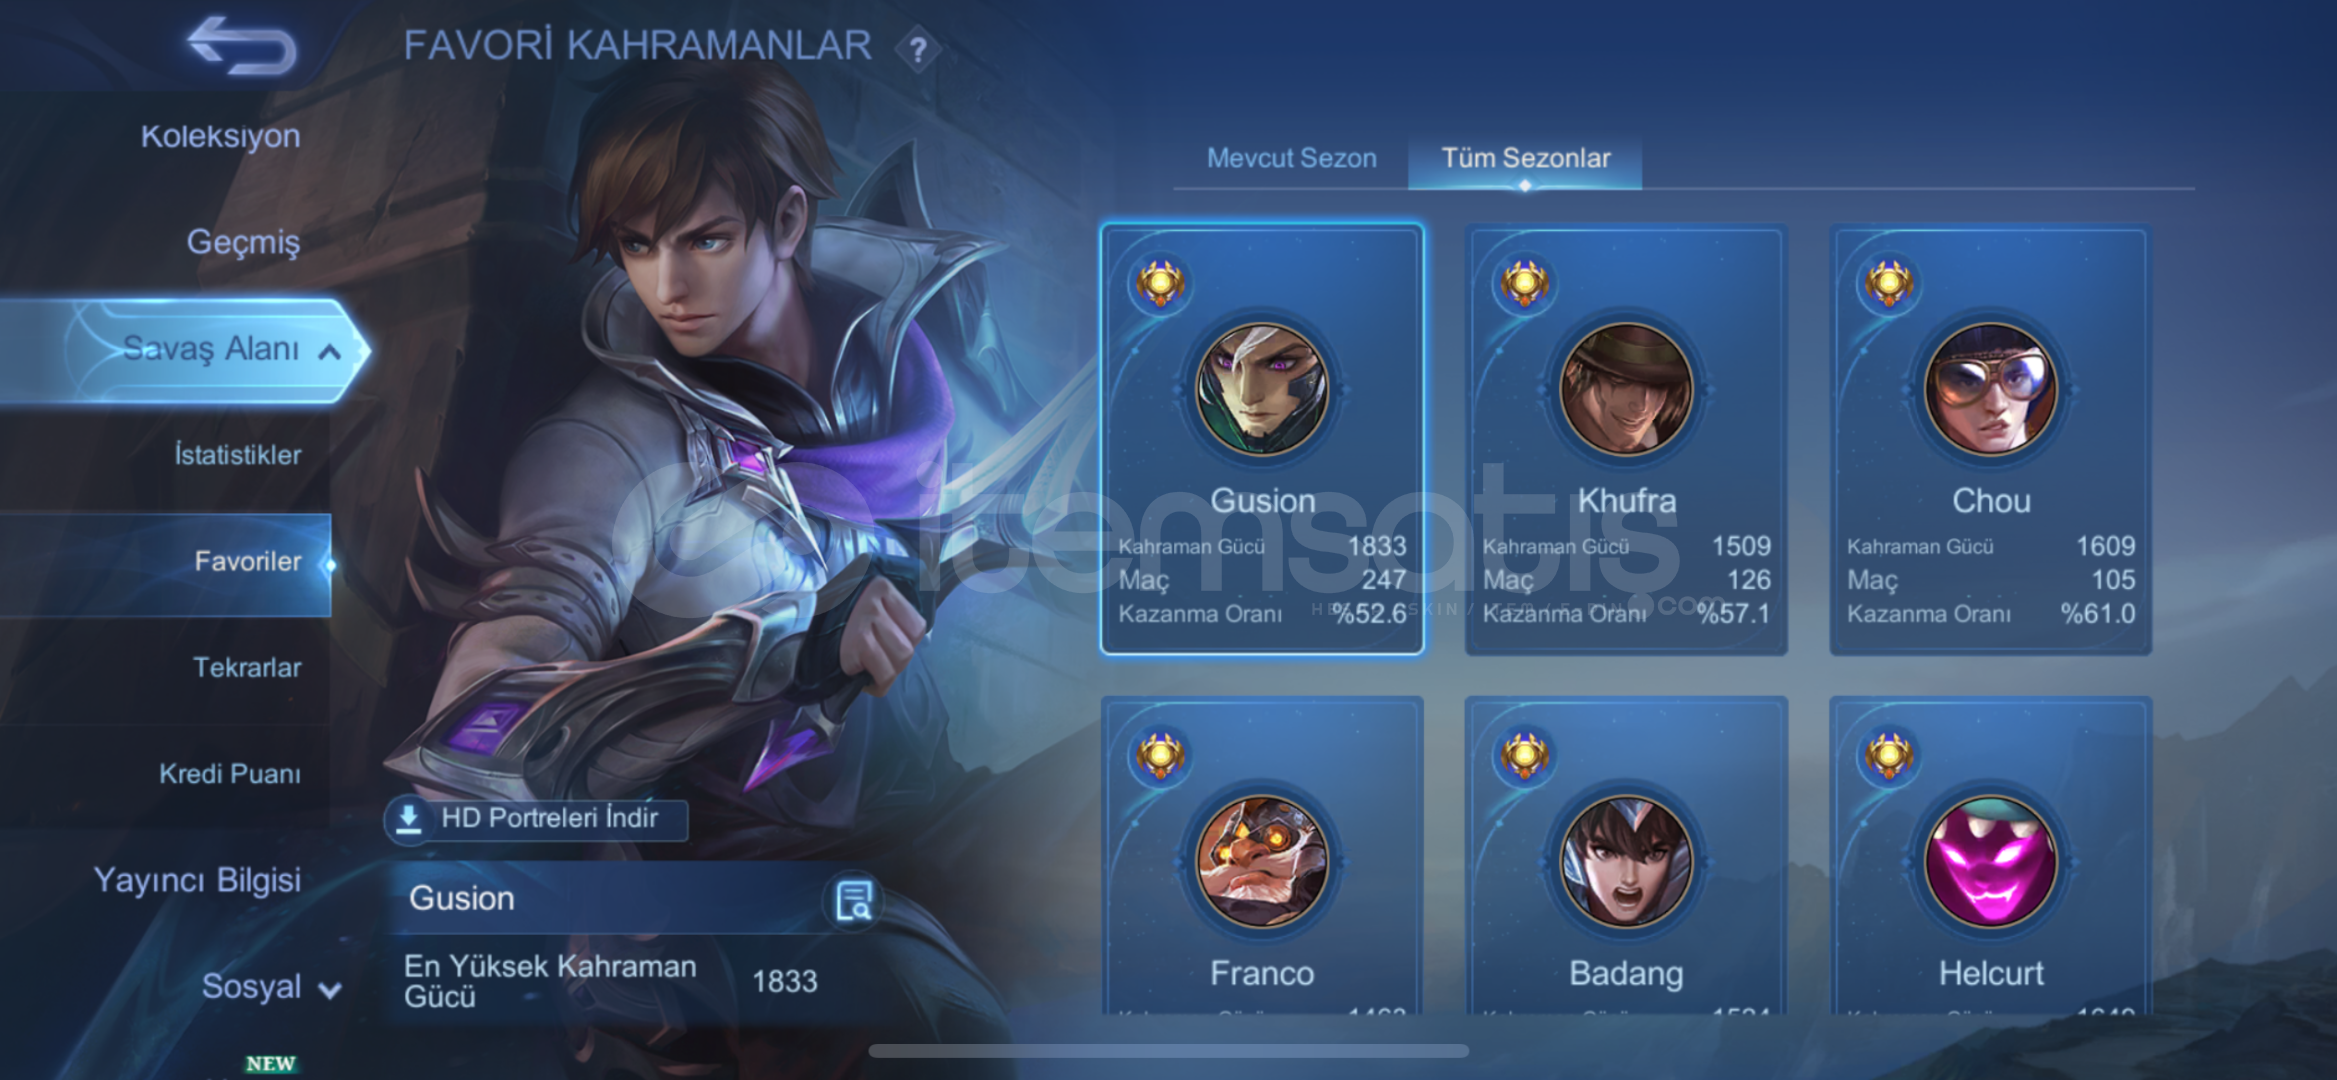The image size is (2337, 1080).
Task: Select the Helcurt hero portrait
Action: pyautogui.click(x=1990, y=861)
